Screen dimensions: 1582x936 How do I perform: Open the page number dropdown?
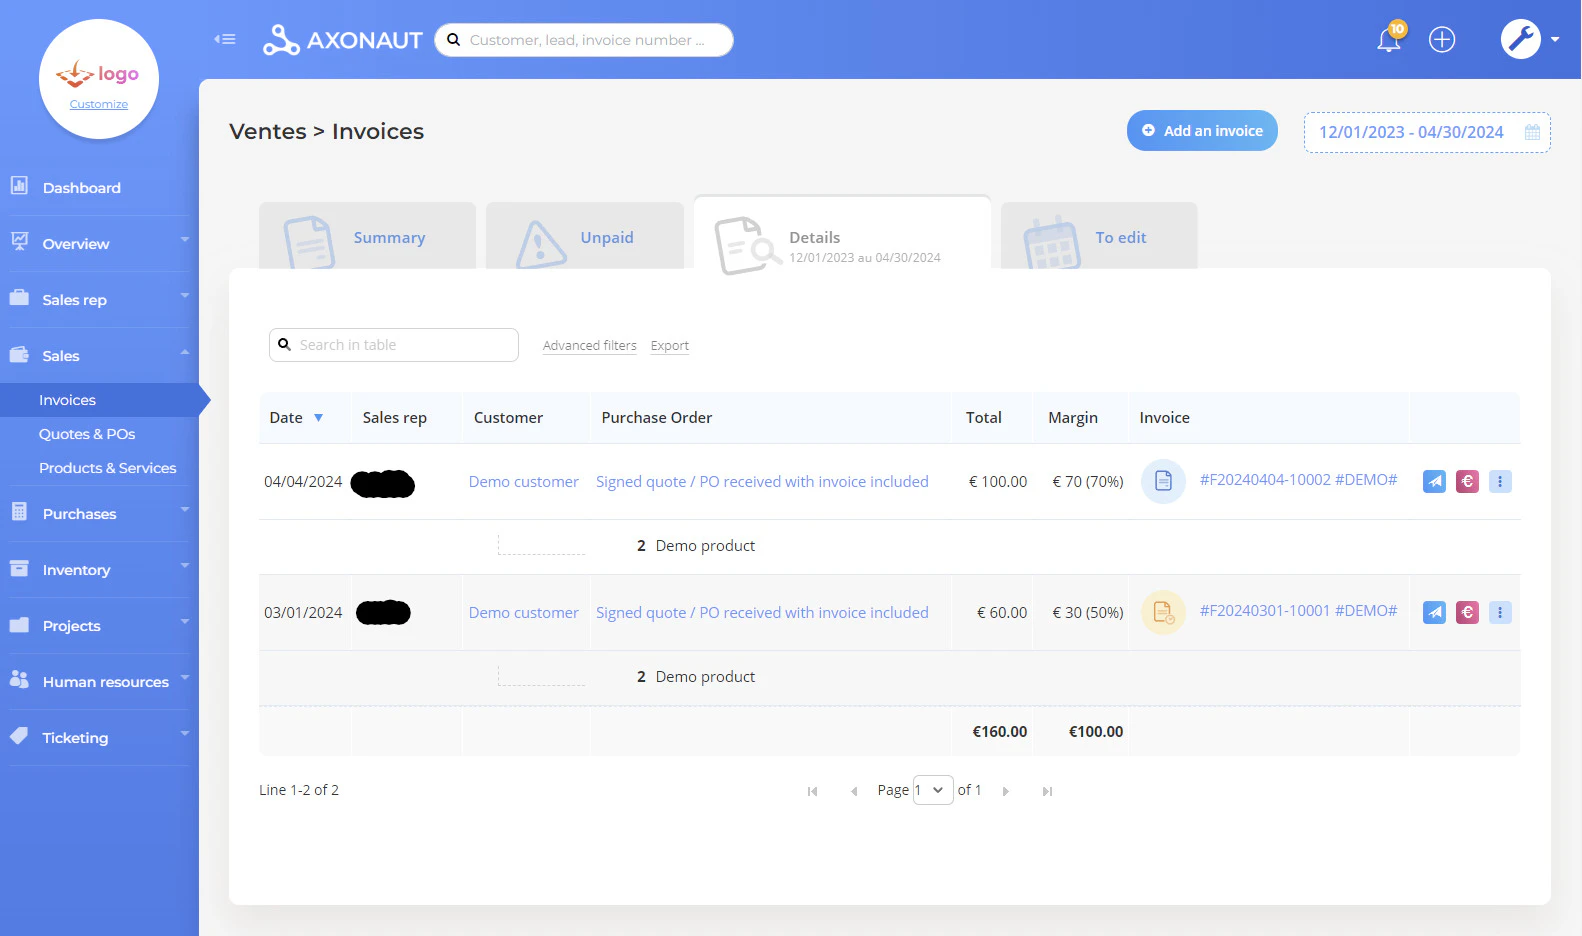933,790
